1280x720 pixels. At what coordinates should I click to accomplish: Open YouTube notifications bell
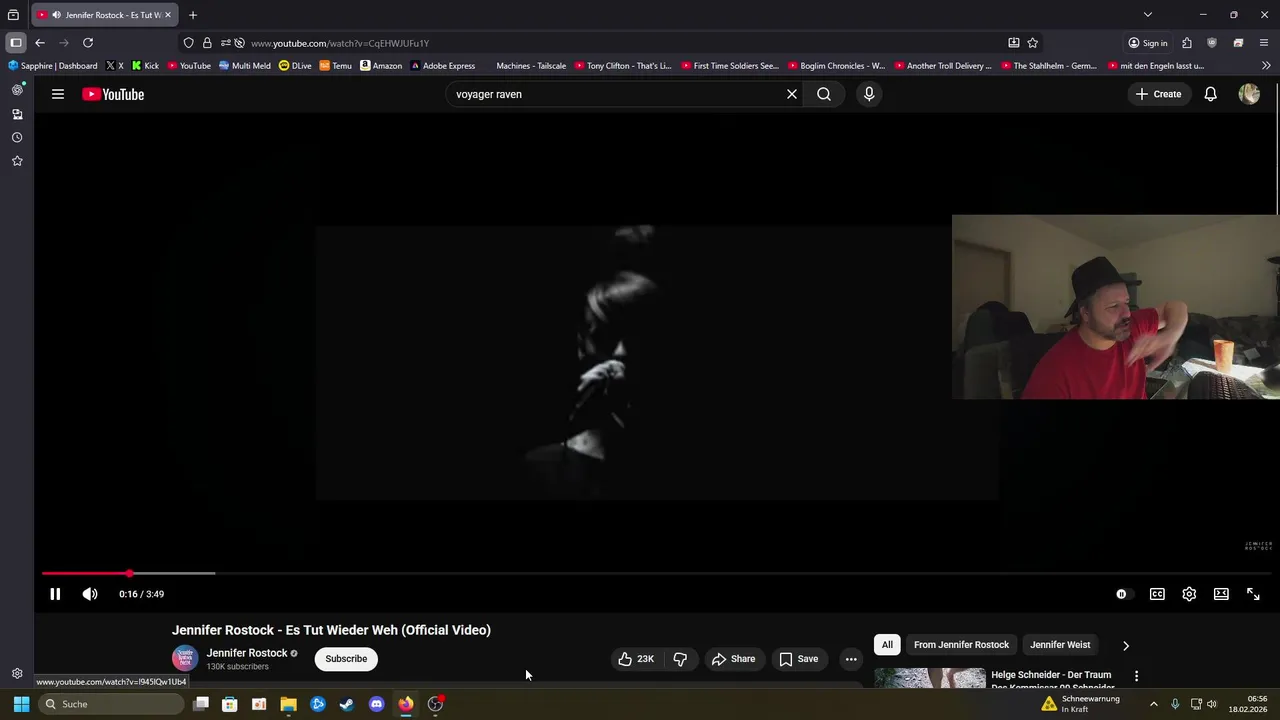coord(1210,94)
